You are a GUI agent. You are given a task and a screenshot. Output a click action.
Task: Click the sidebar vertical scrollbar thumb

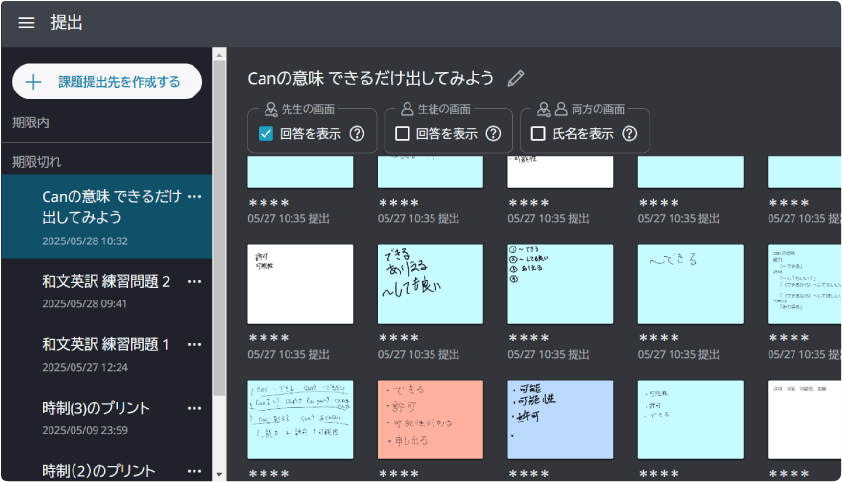[219, 228]
